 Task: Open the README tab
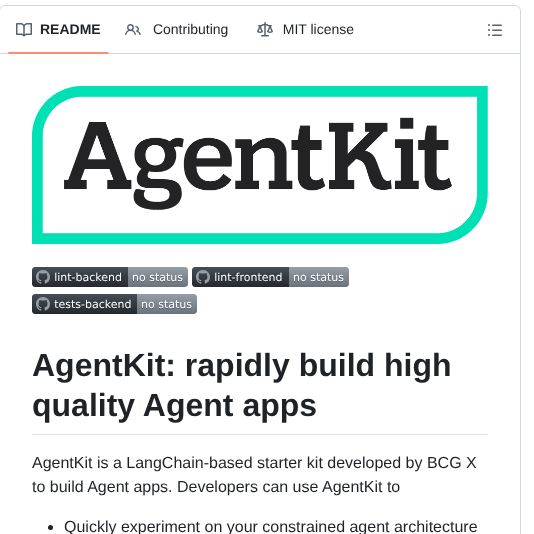click(x=58, y=30)
